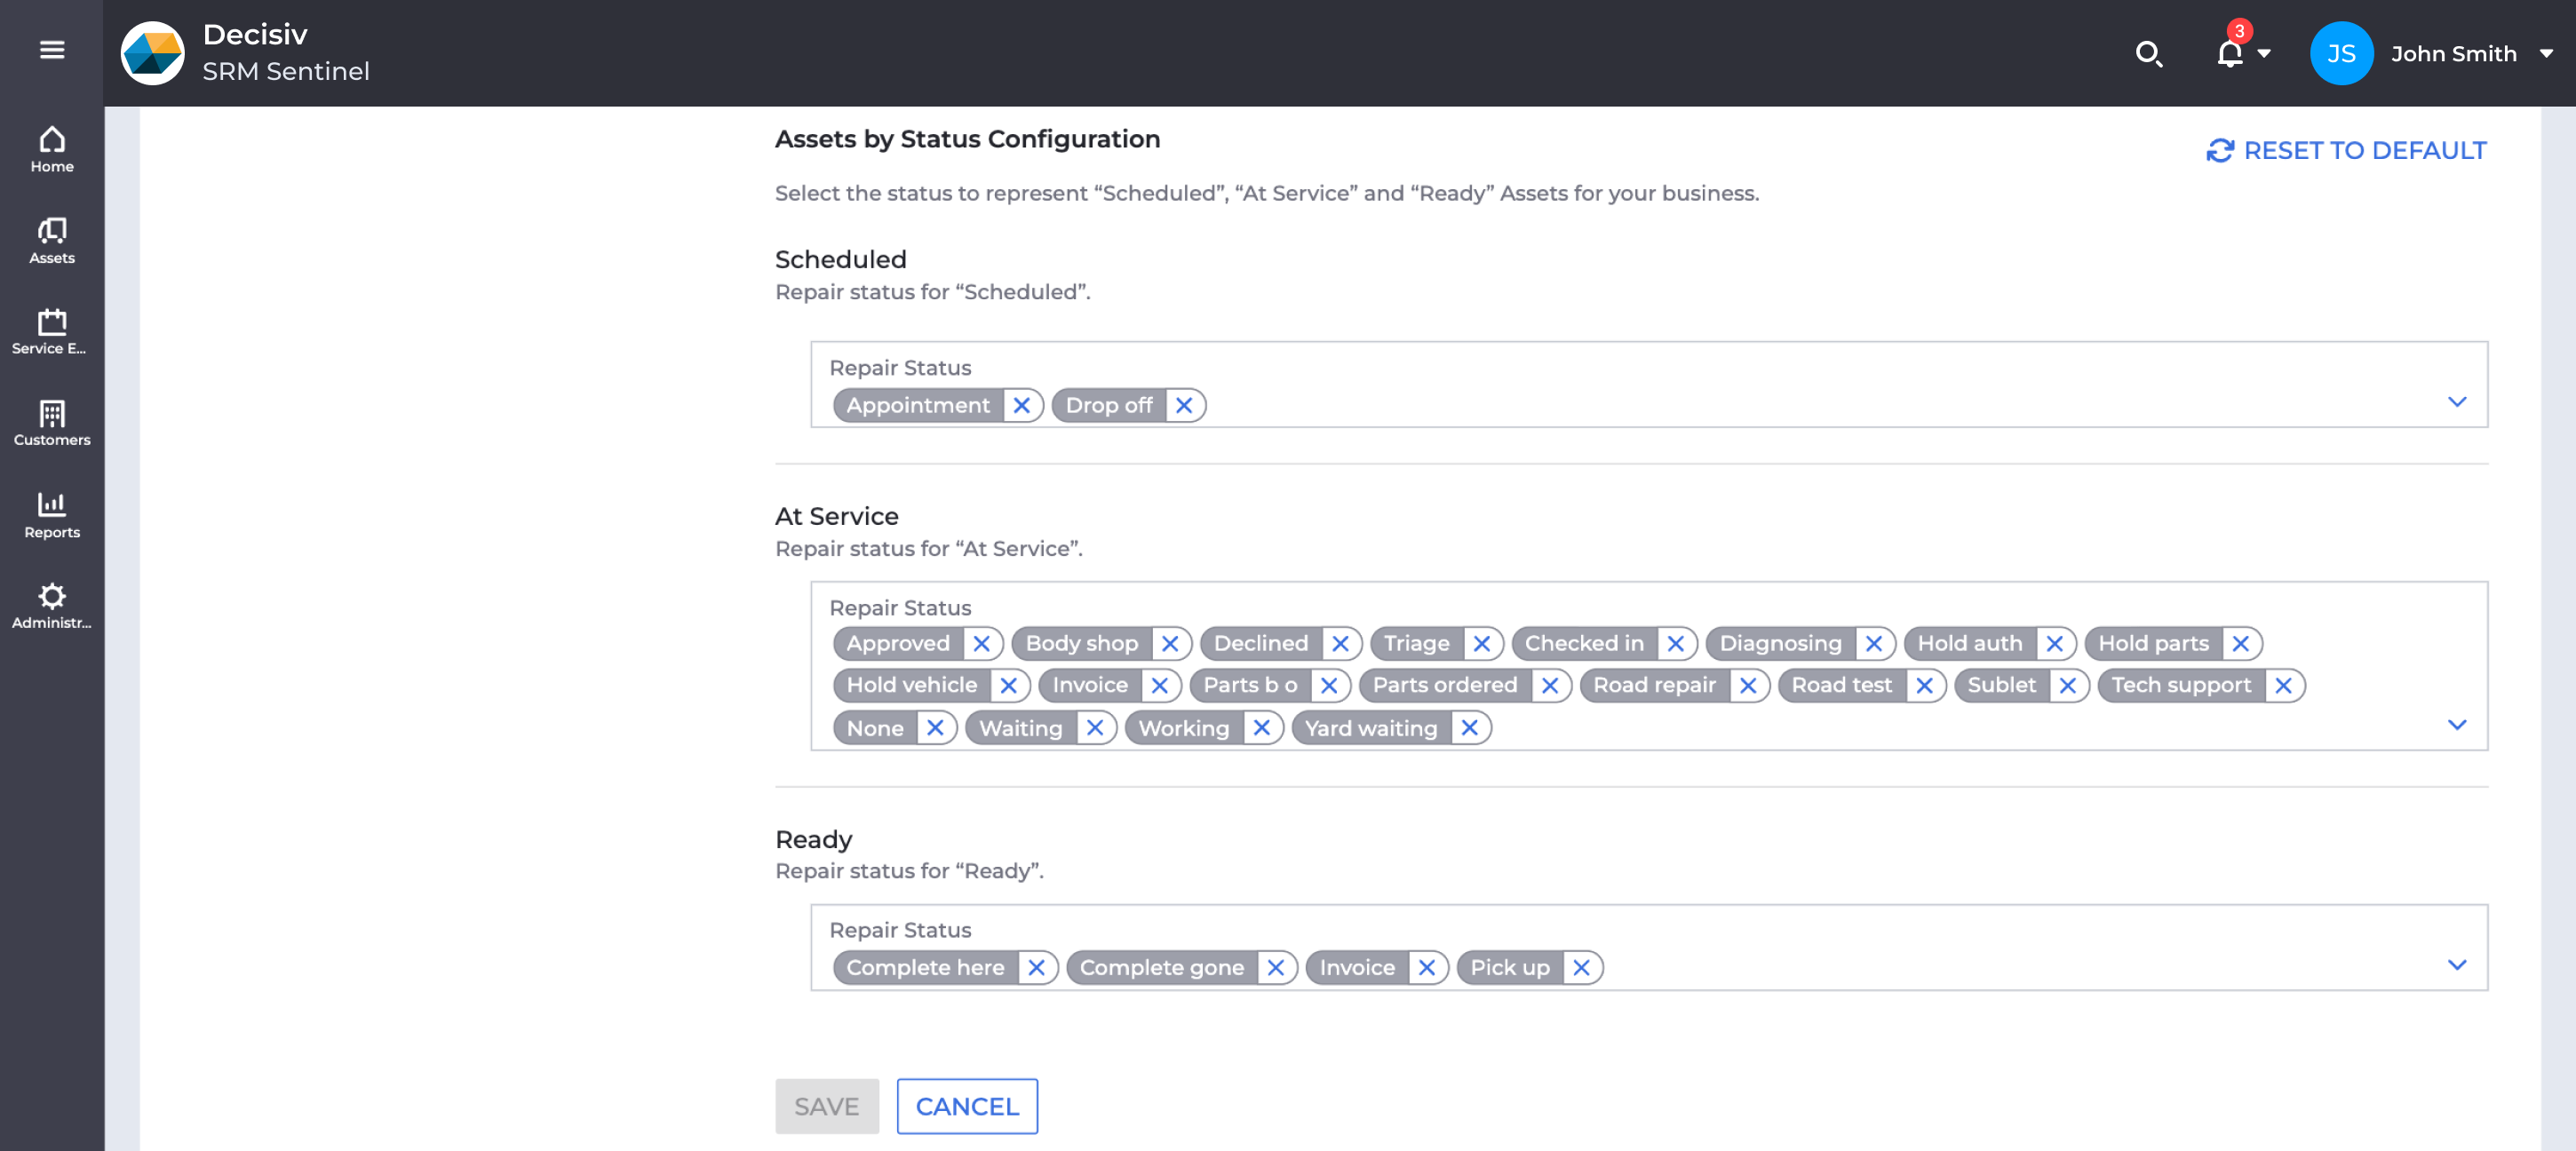Open Customers in sidebar
Viewport: 2576px width, 1151px height.
pos(52,423)
